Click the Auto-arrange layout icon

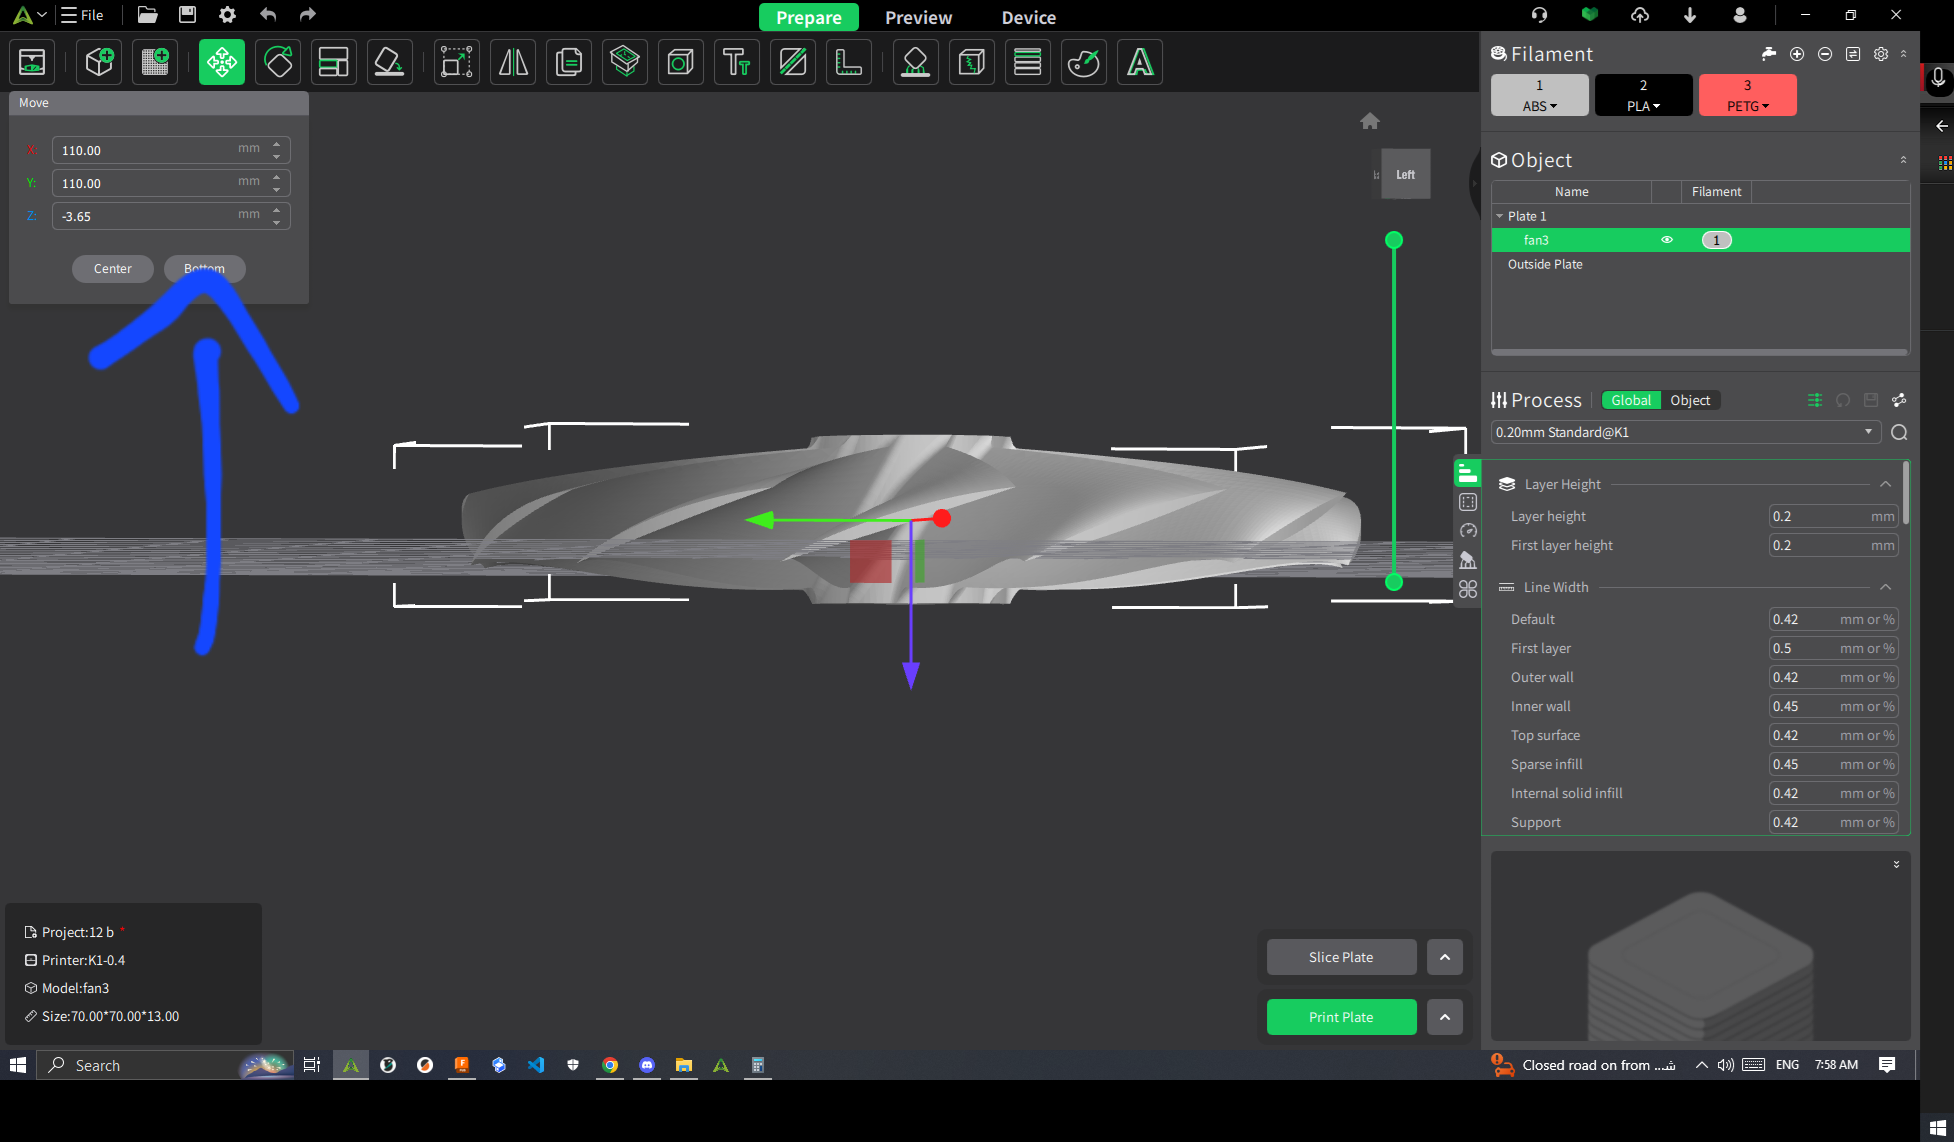tap(334, 63)
